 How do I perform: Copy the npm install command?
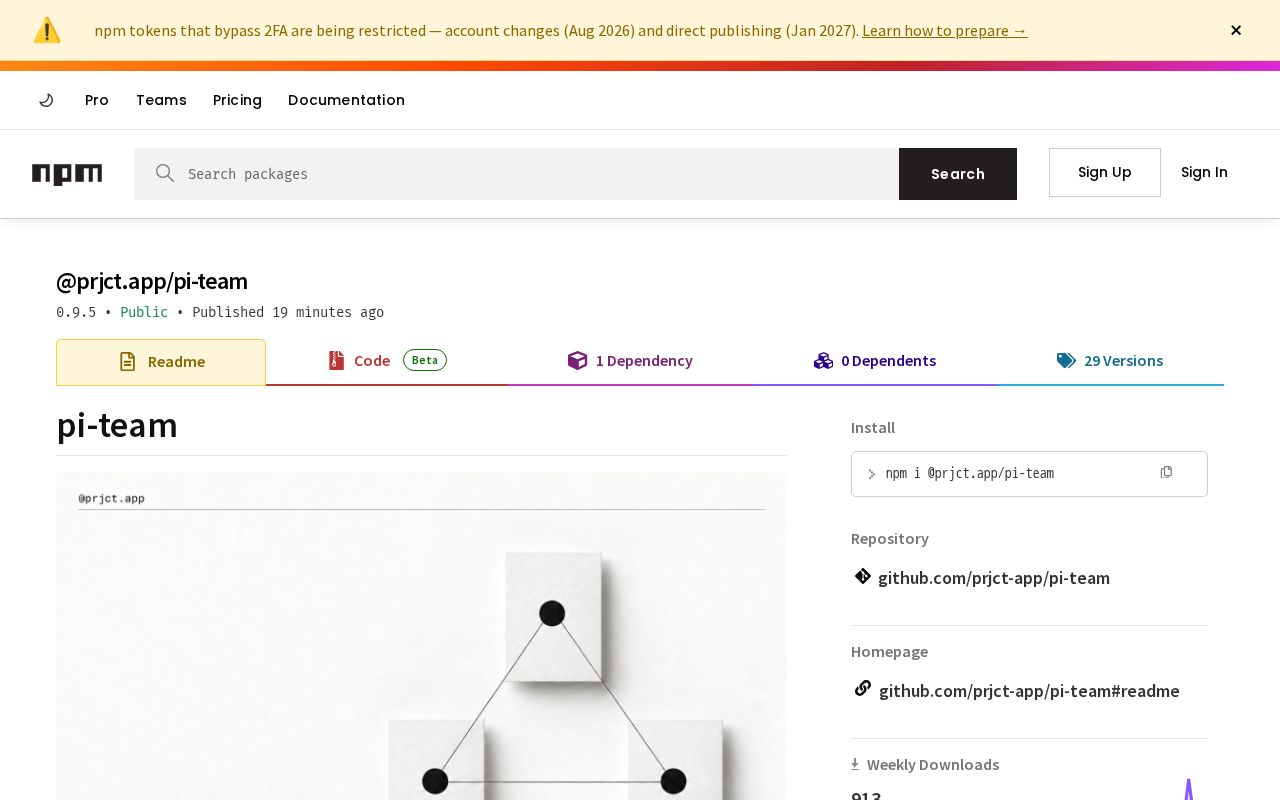[x=1166, y=472]
